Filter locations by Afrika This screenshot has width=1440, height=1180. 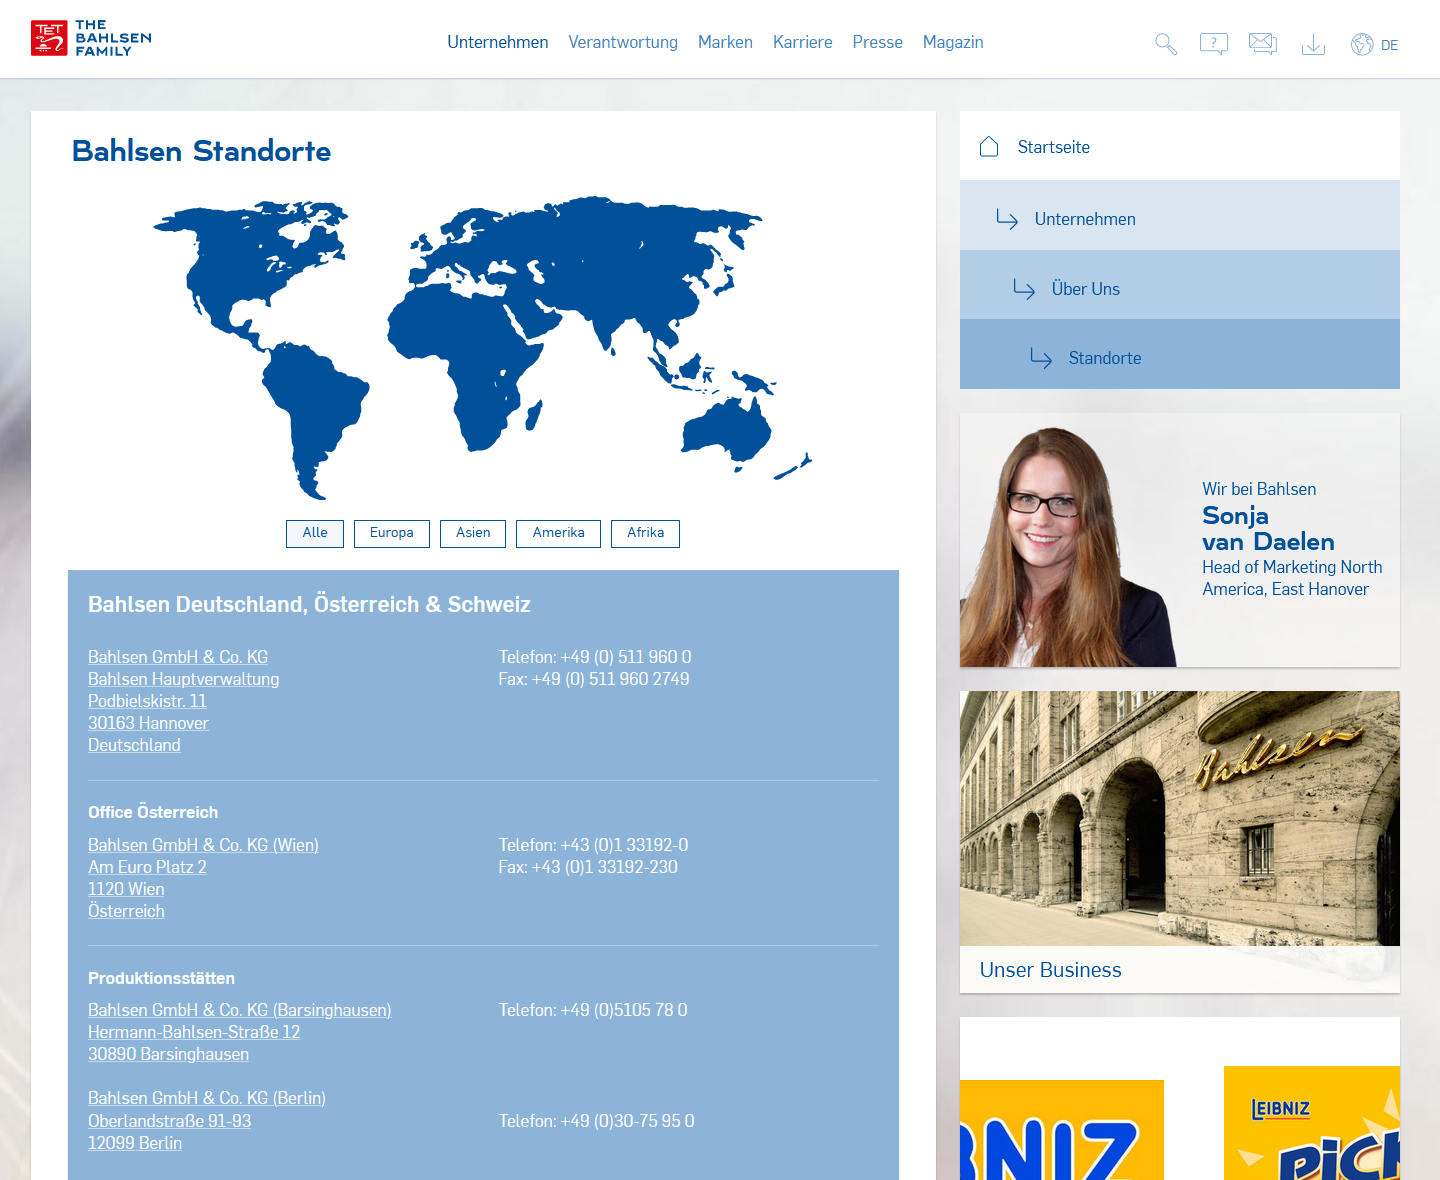[646, 533]
